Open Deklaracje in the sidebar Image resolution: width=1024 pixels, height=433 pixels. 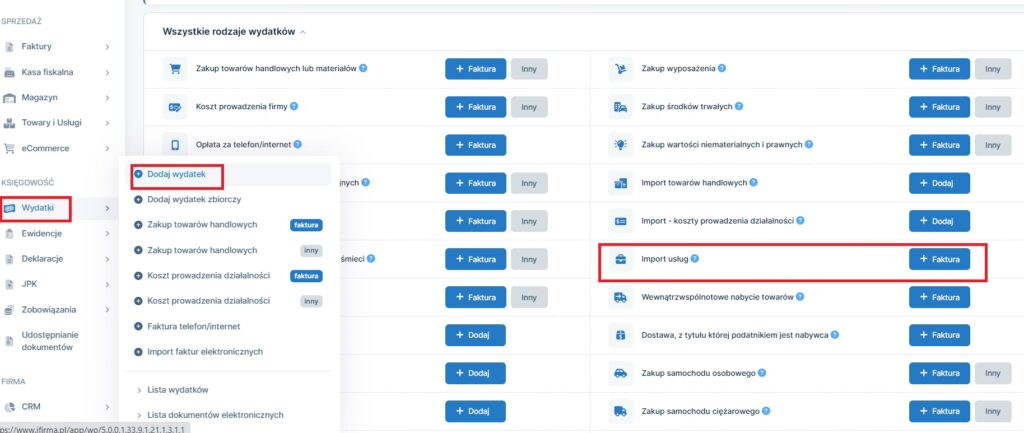42,258
